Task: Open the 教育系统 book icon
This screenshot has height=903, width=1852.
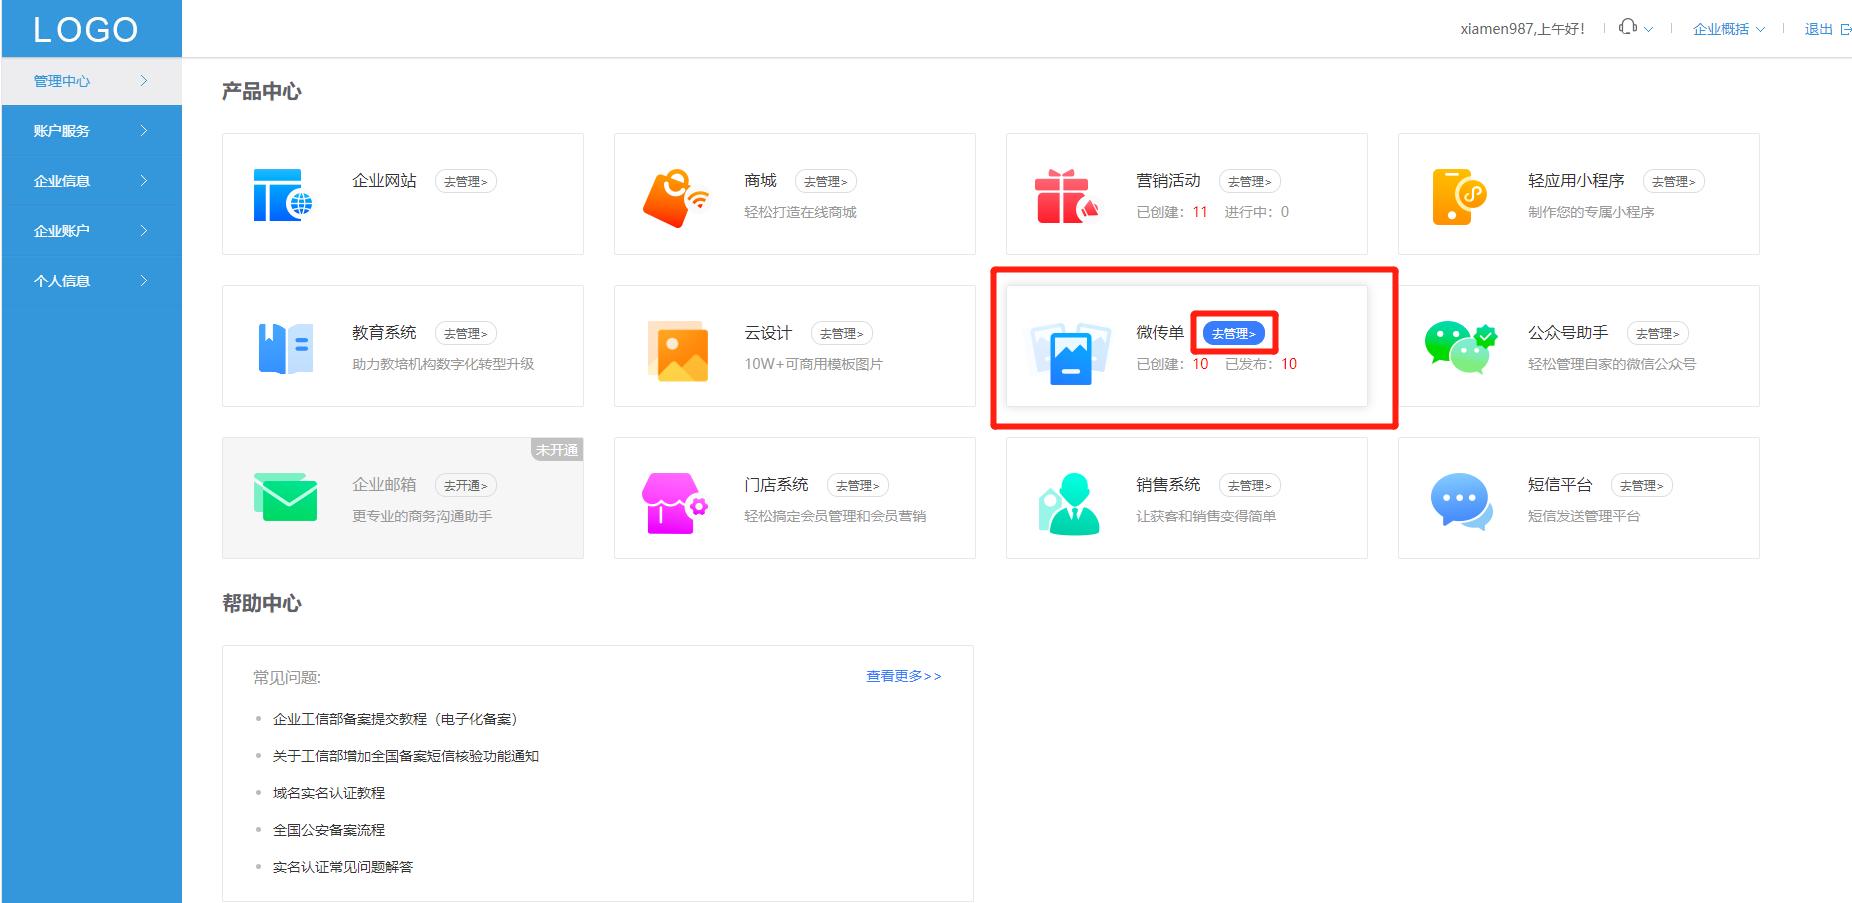Action: (283, 346)
